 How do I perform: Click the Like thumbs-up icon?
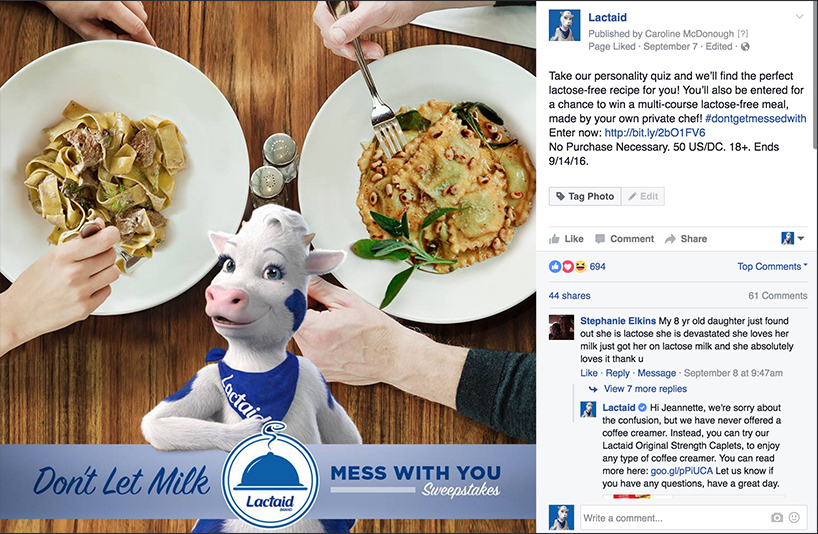(554, 239)
